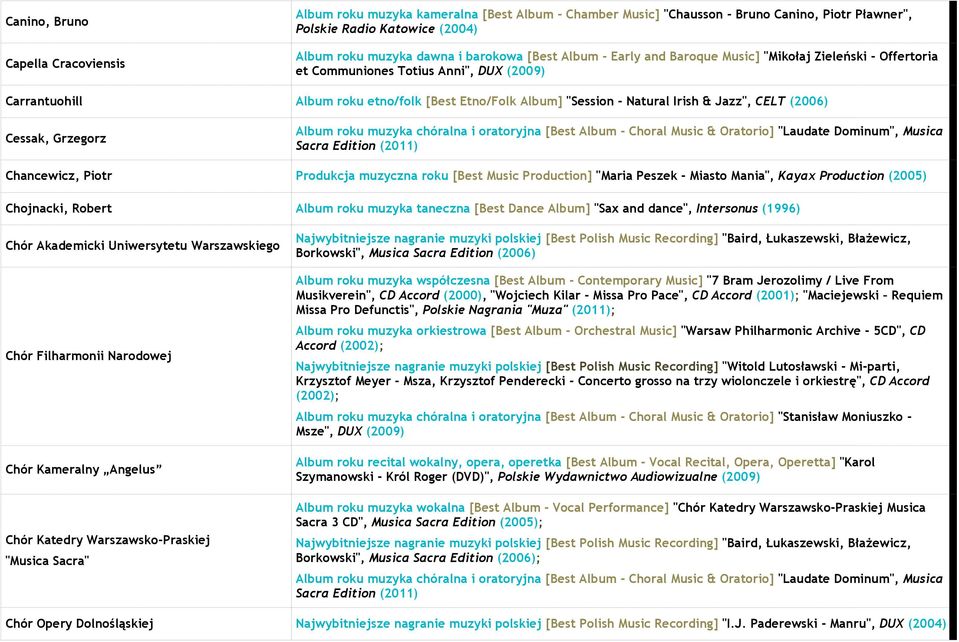Click title "Maria Peszek - Miasto Mania"

[x=682, y=176]
